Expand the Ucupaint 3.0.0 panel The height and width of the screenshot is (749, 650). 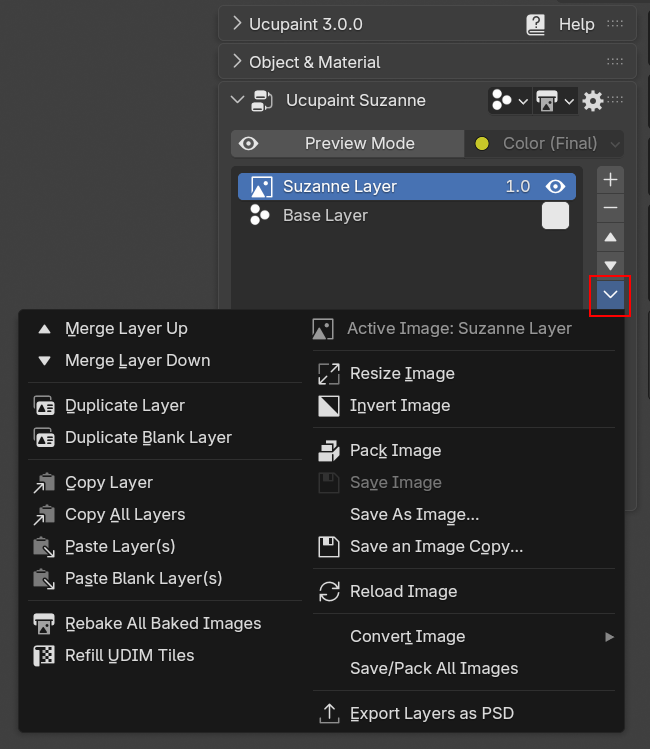237,23
